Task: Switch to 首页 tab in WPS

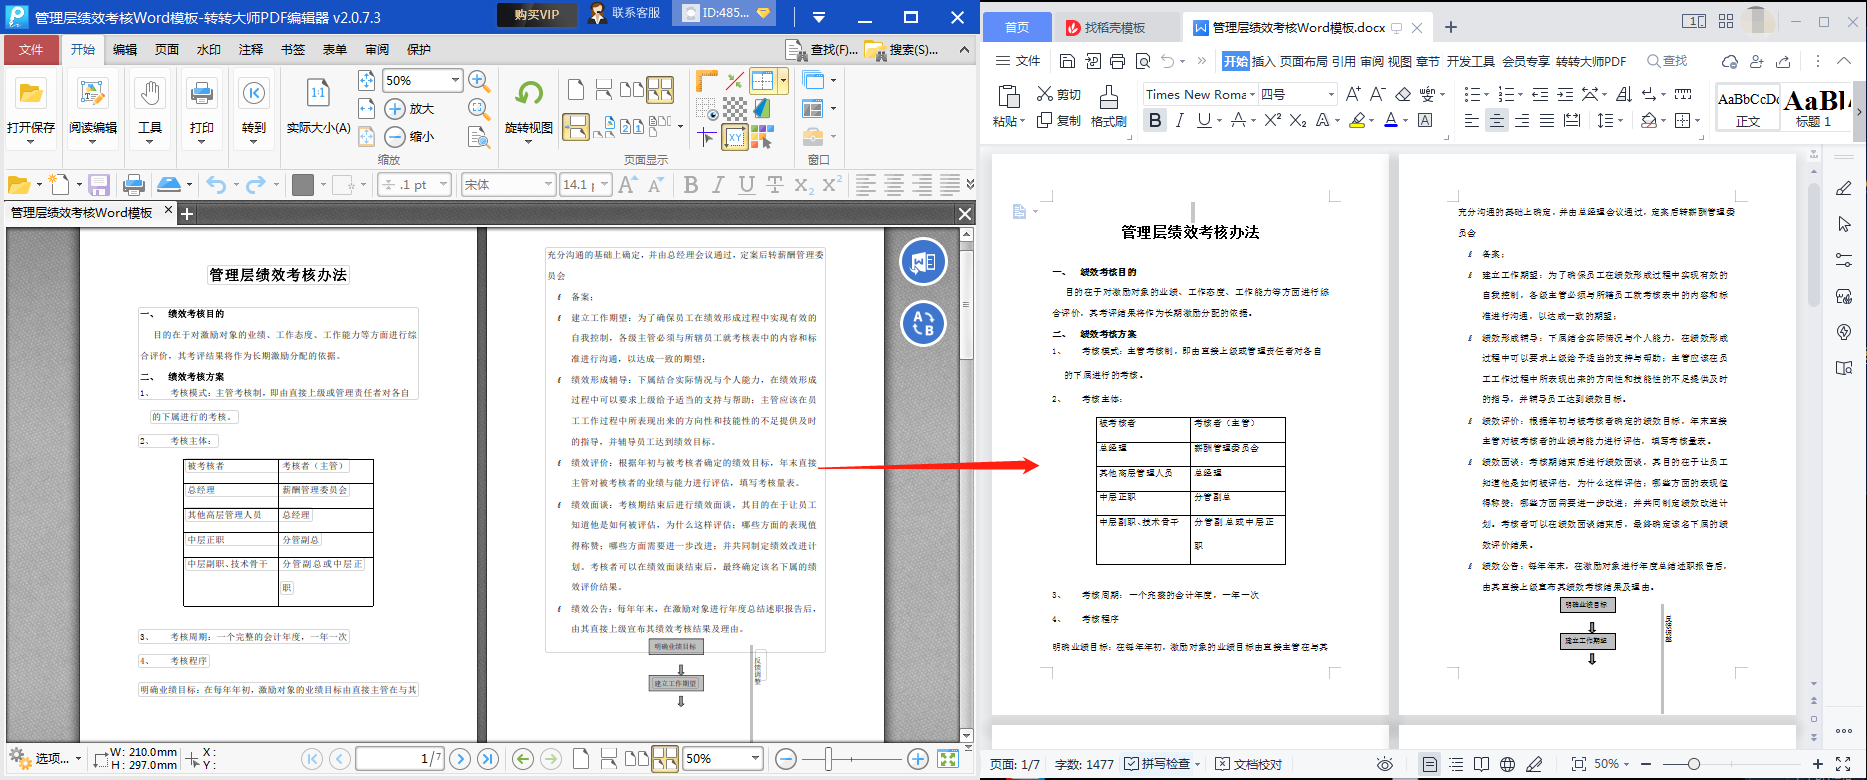Action: click(1017, 28)
